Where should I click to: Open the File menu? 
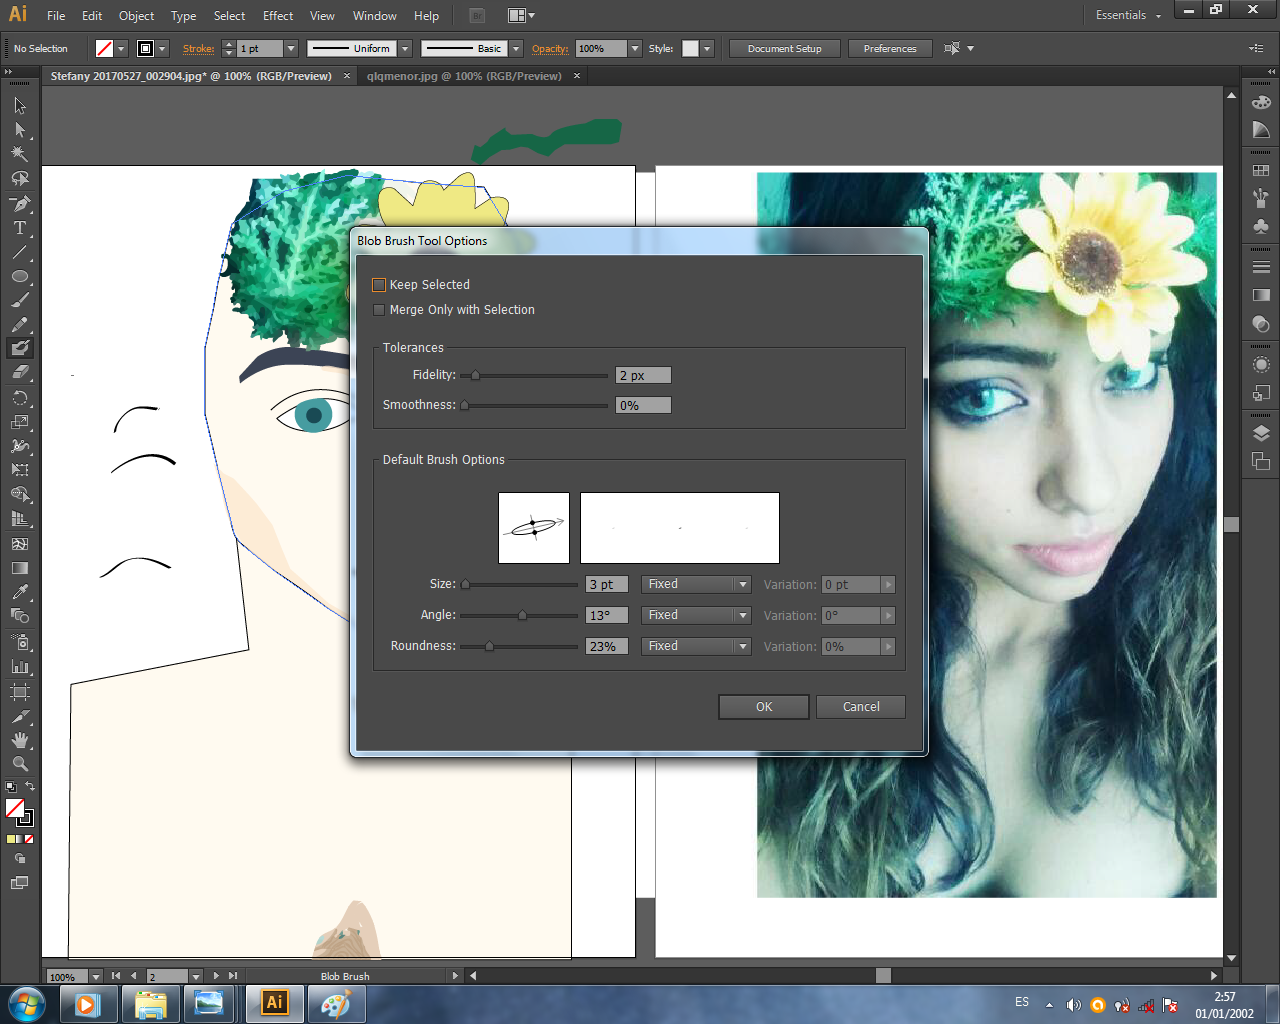point(56,16)
